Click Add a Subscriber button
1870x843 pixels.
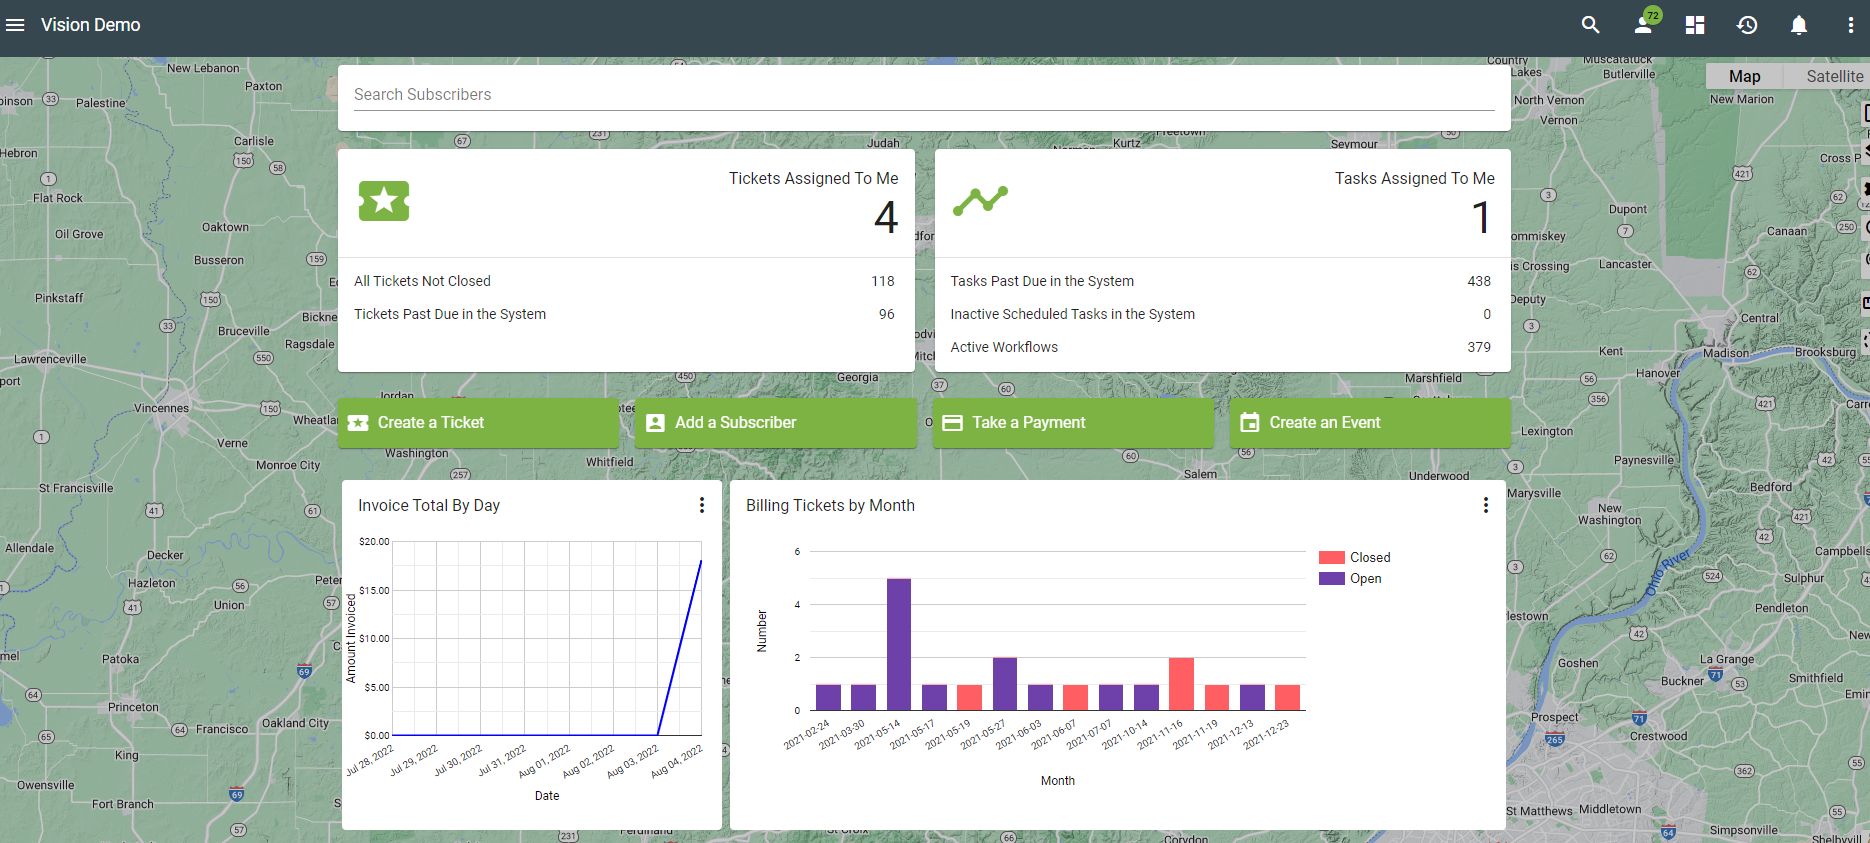coord(776,423)
